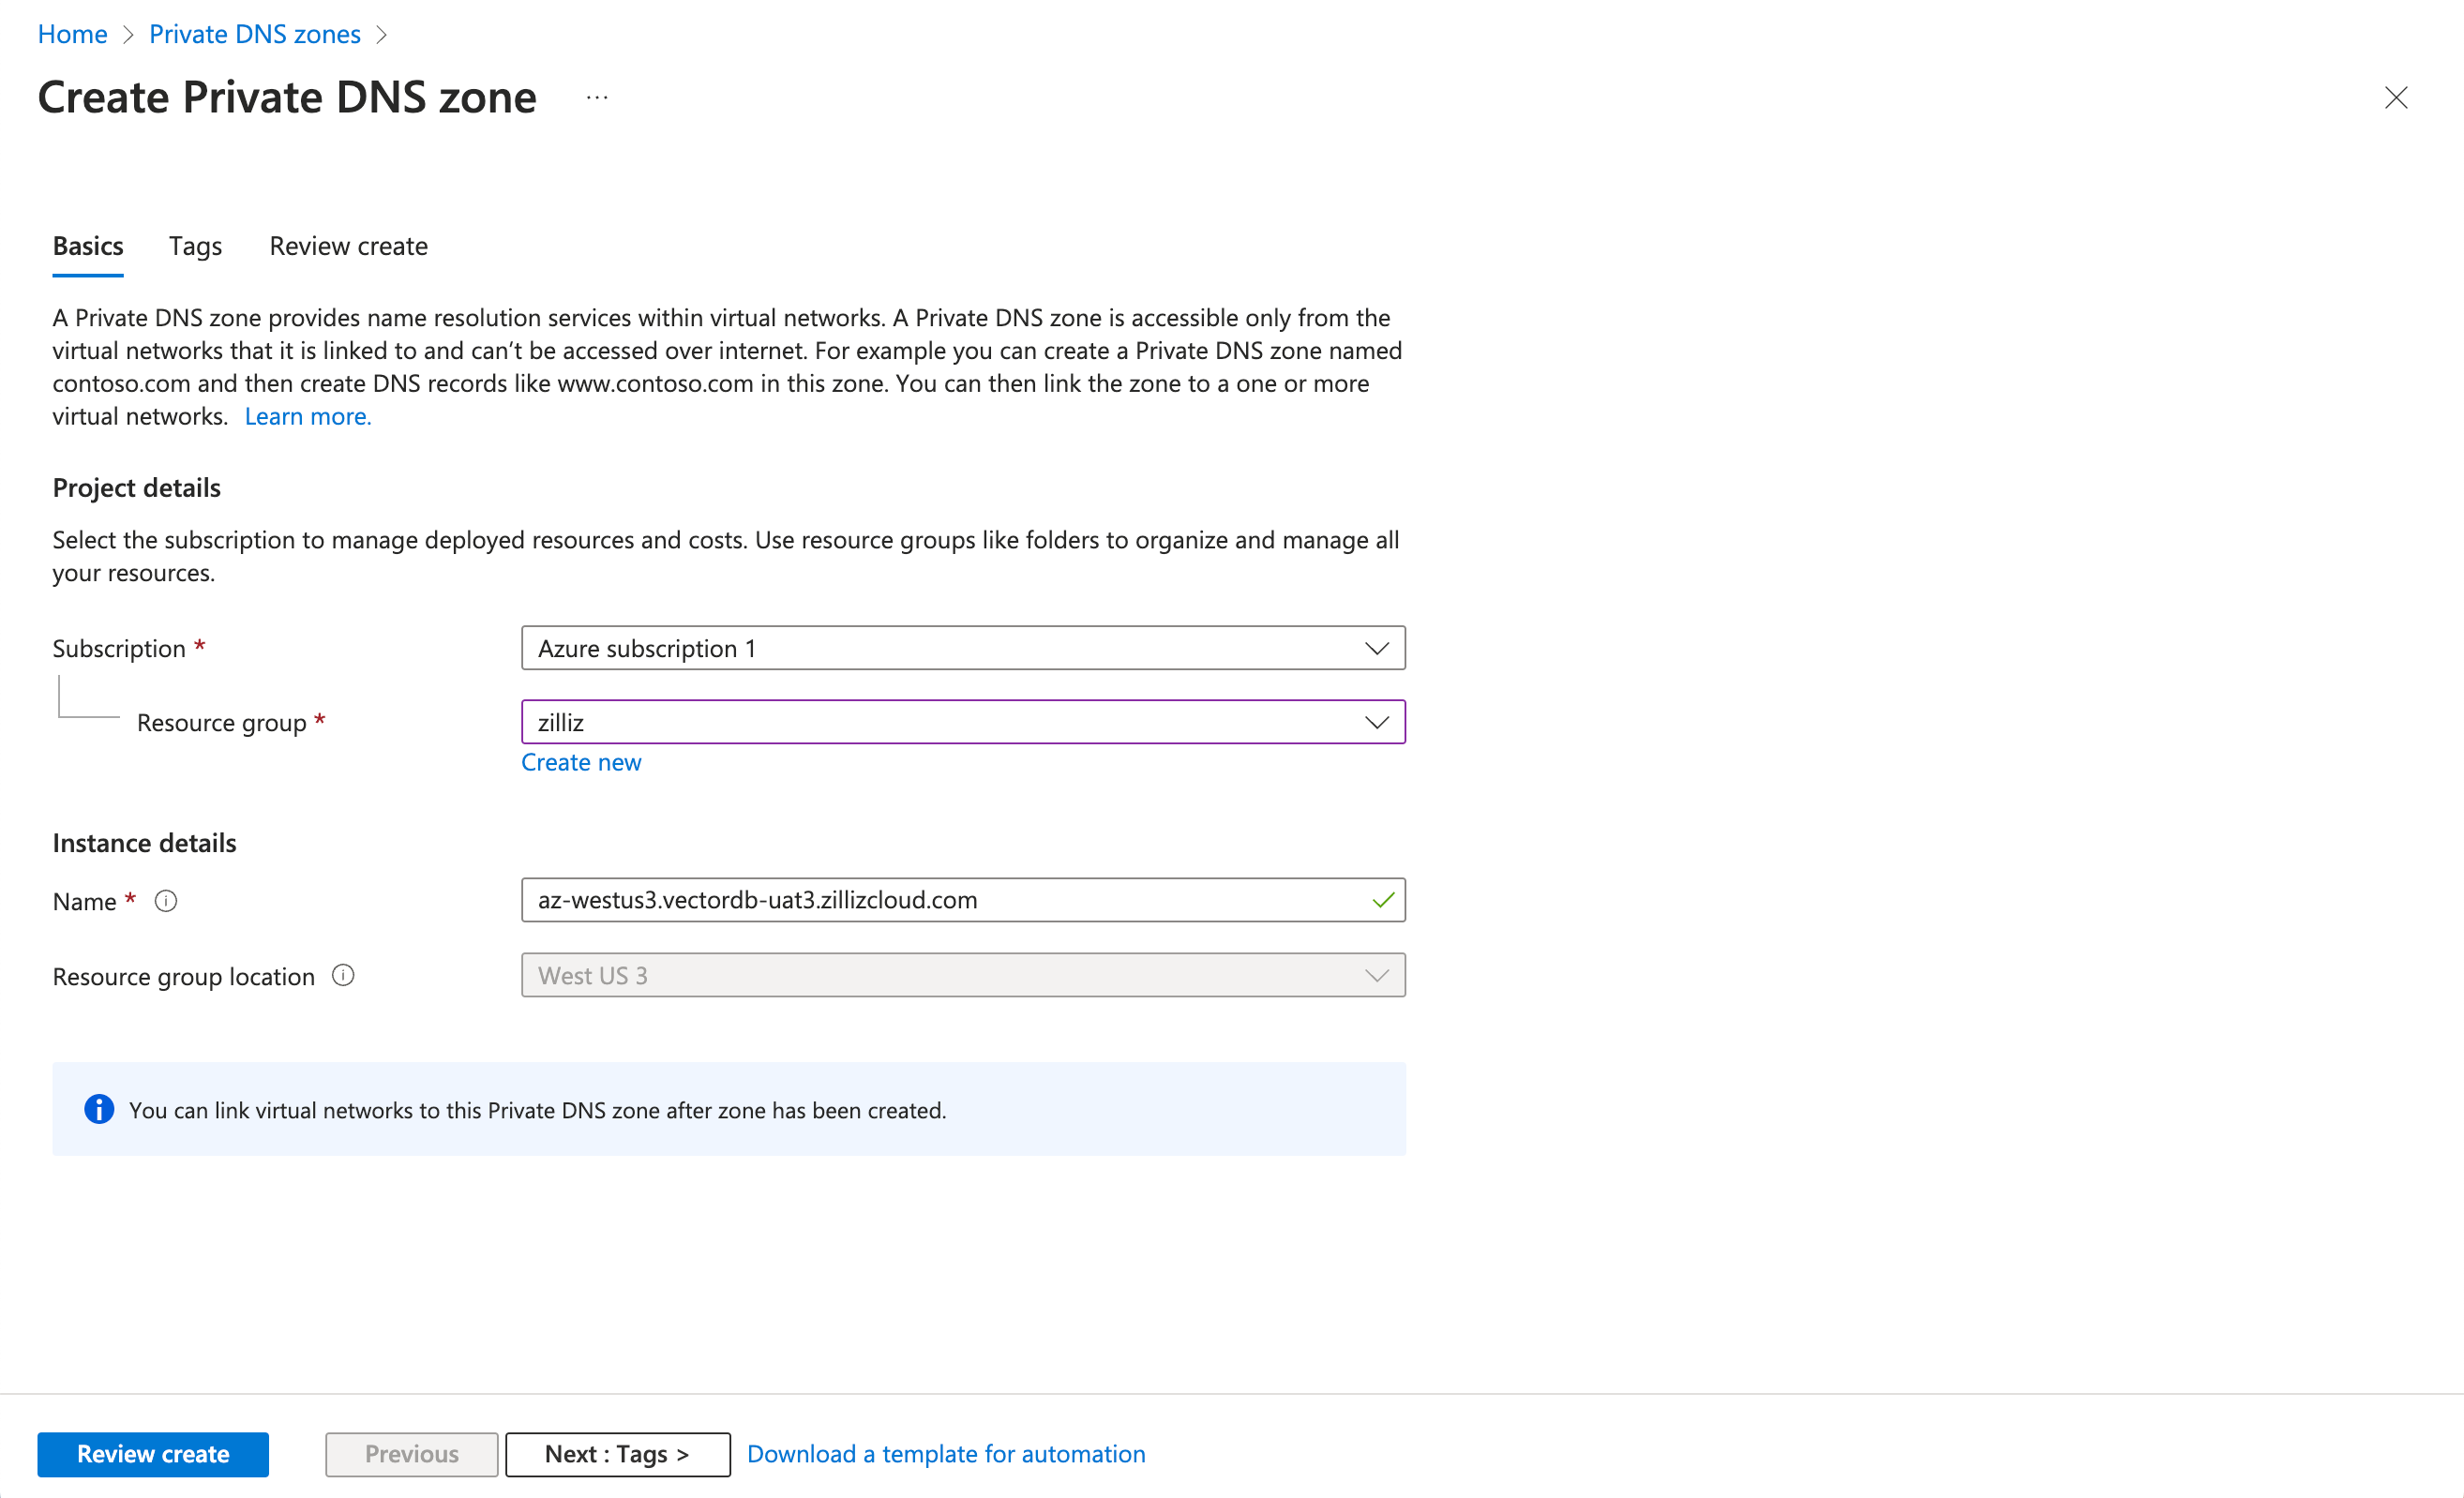Open the ellipsis more options menu

[x=597, y=98]
